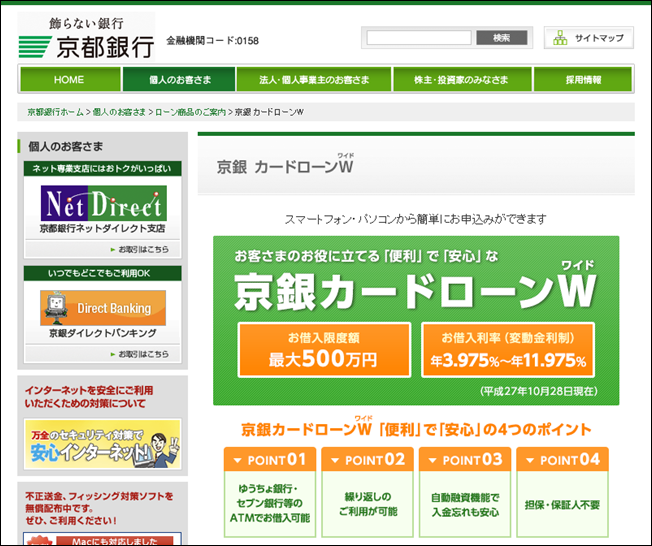Screen dimensions: 652x546
Task: Expand the POINT02 tab
Action: (x=367, y=460)
